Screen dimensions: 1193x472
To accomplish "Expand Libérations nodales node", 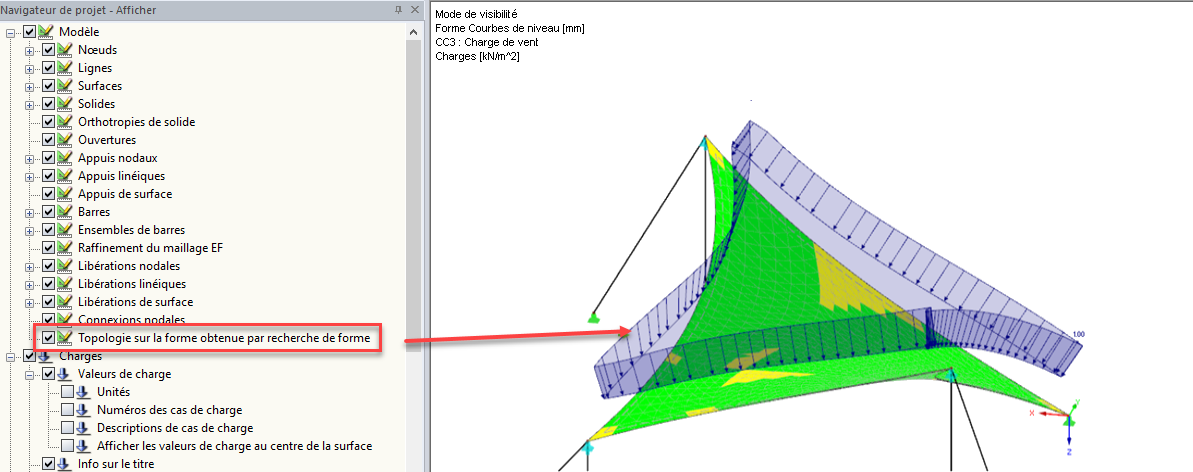I will click(x=30, y=267).
